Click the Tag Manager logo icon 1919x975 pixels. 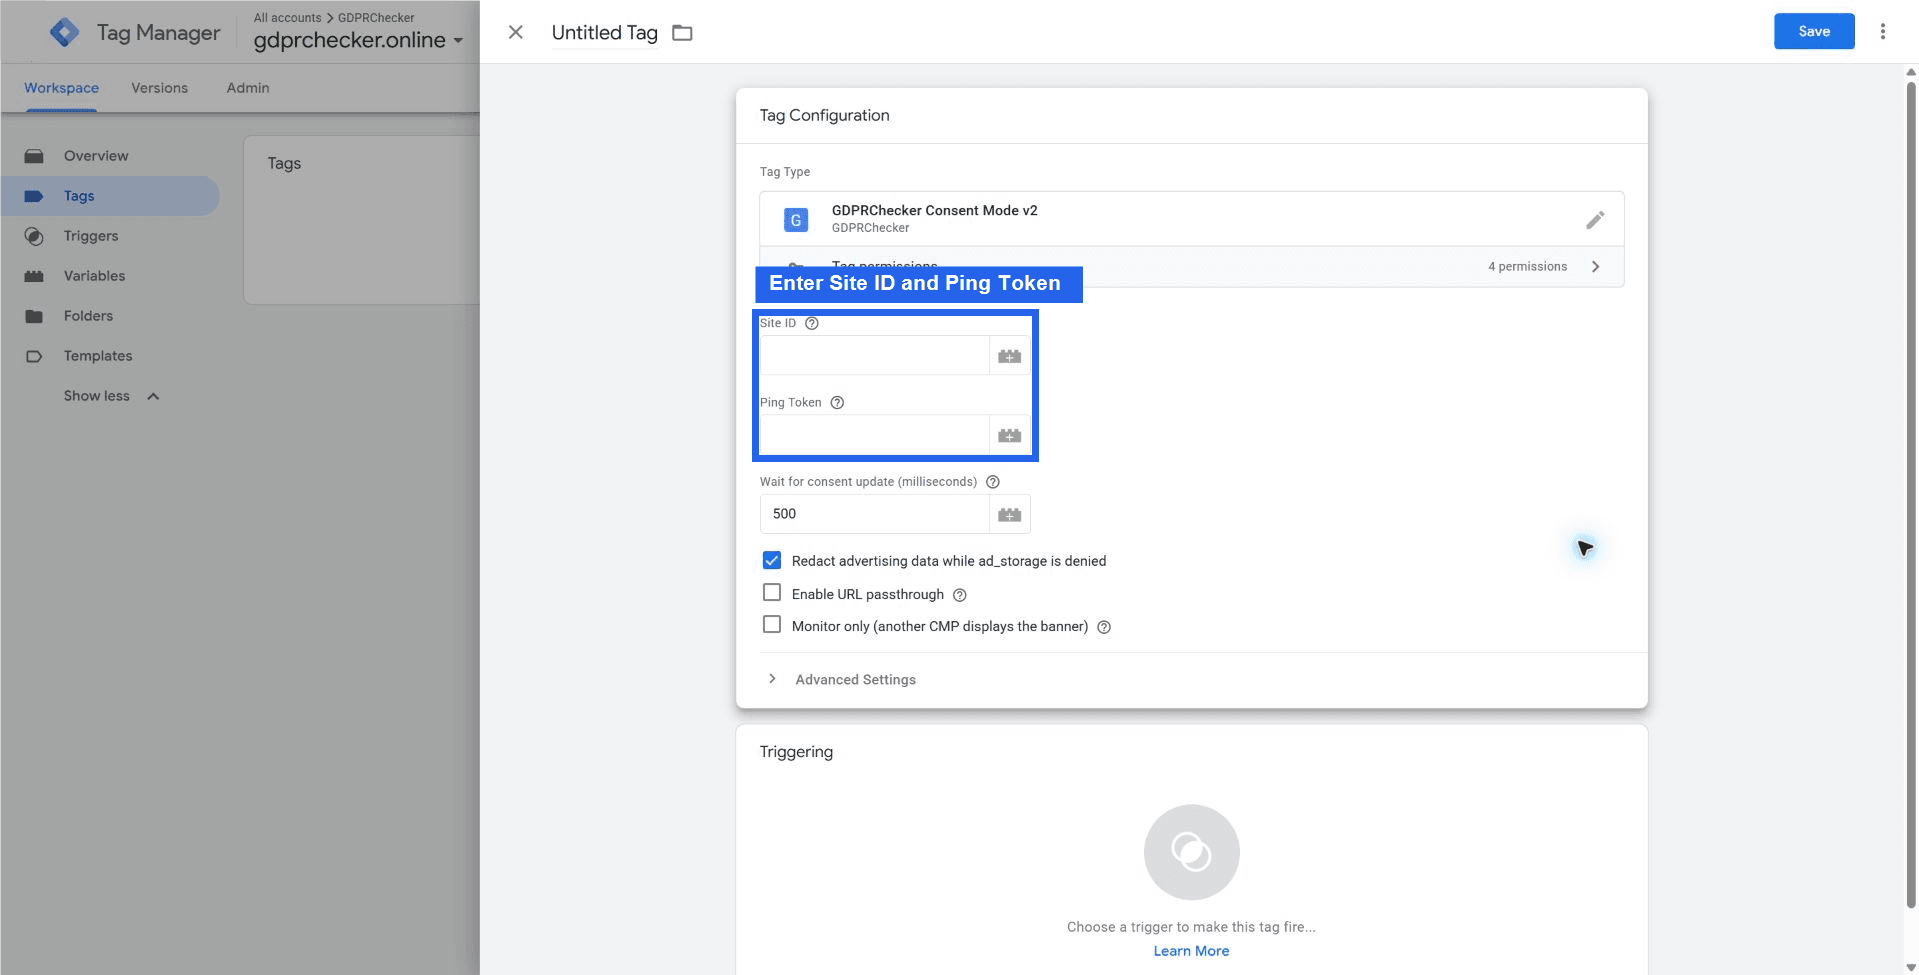(x=64, y=33)
